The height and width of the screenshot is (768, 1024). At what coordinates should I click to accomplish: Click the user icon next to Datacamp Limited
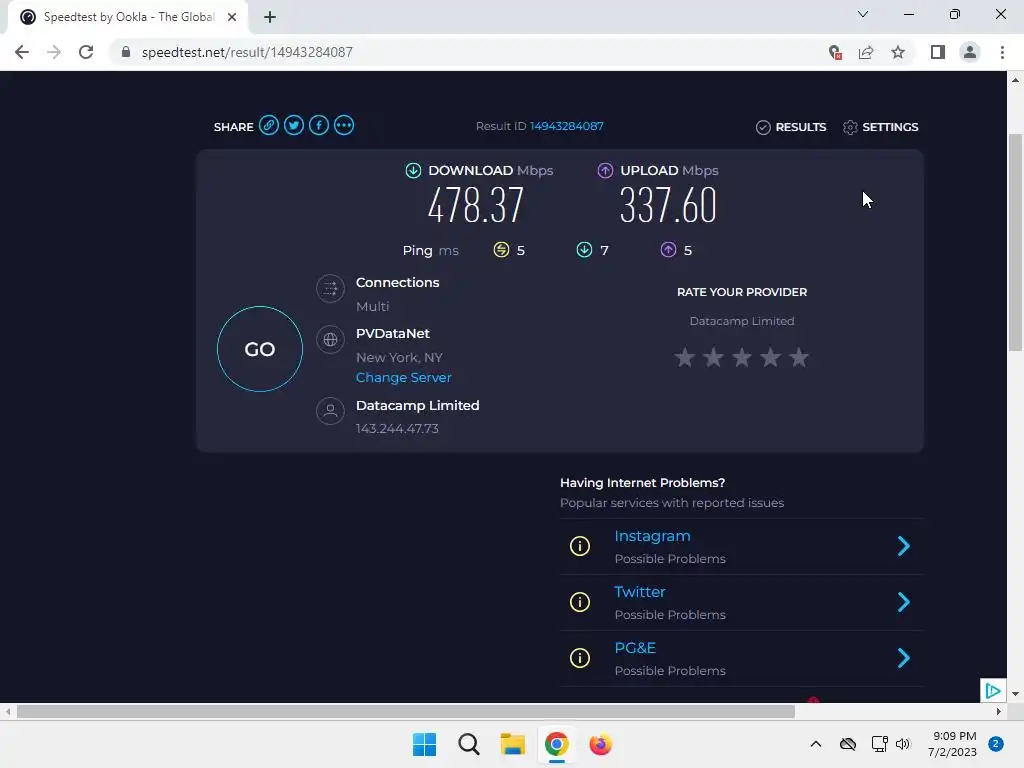pos(330,411)
